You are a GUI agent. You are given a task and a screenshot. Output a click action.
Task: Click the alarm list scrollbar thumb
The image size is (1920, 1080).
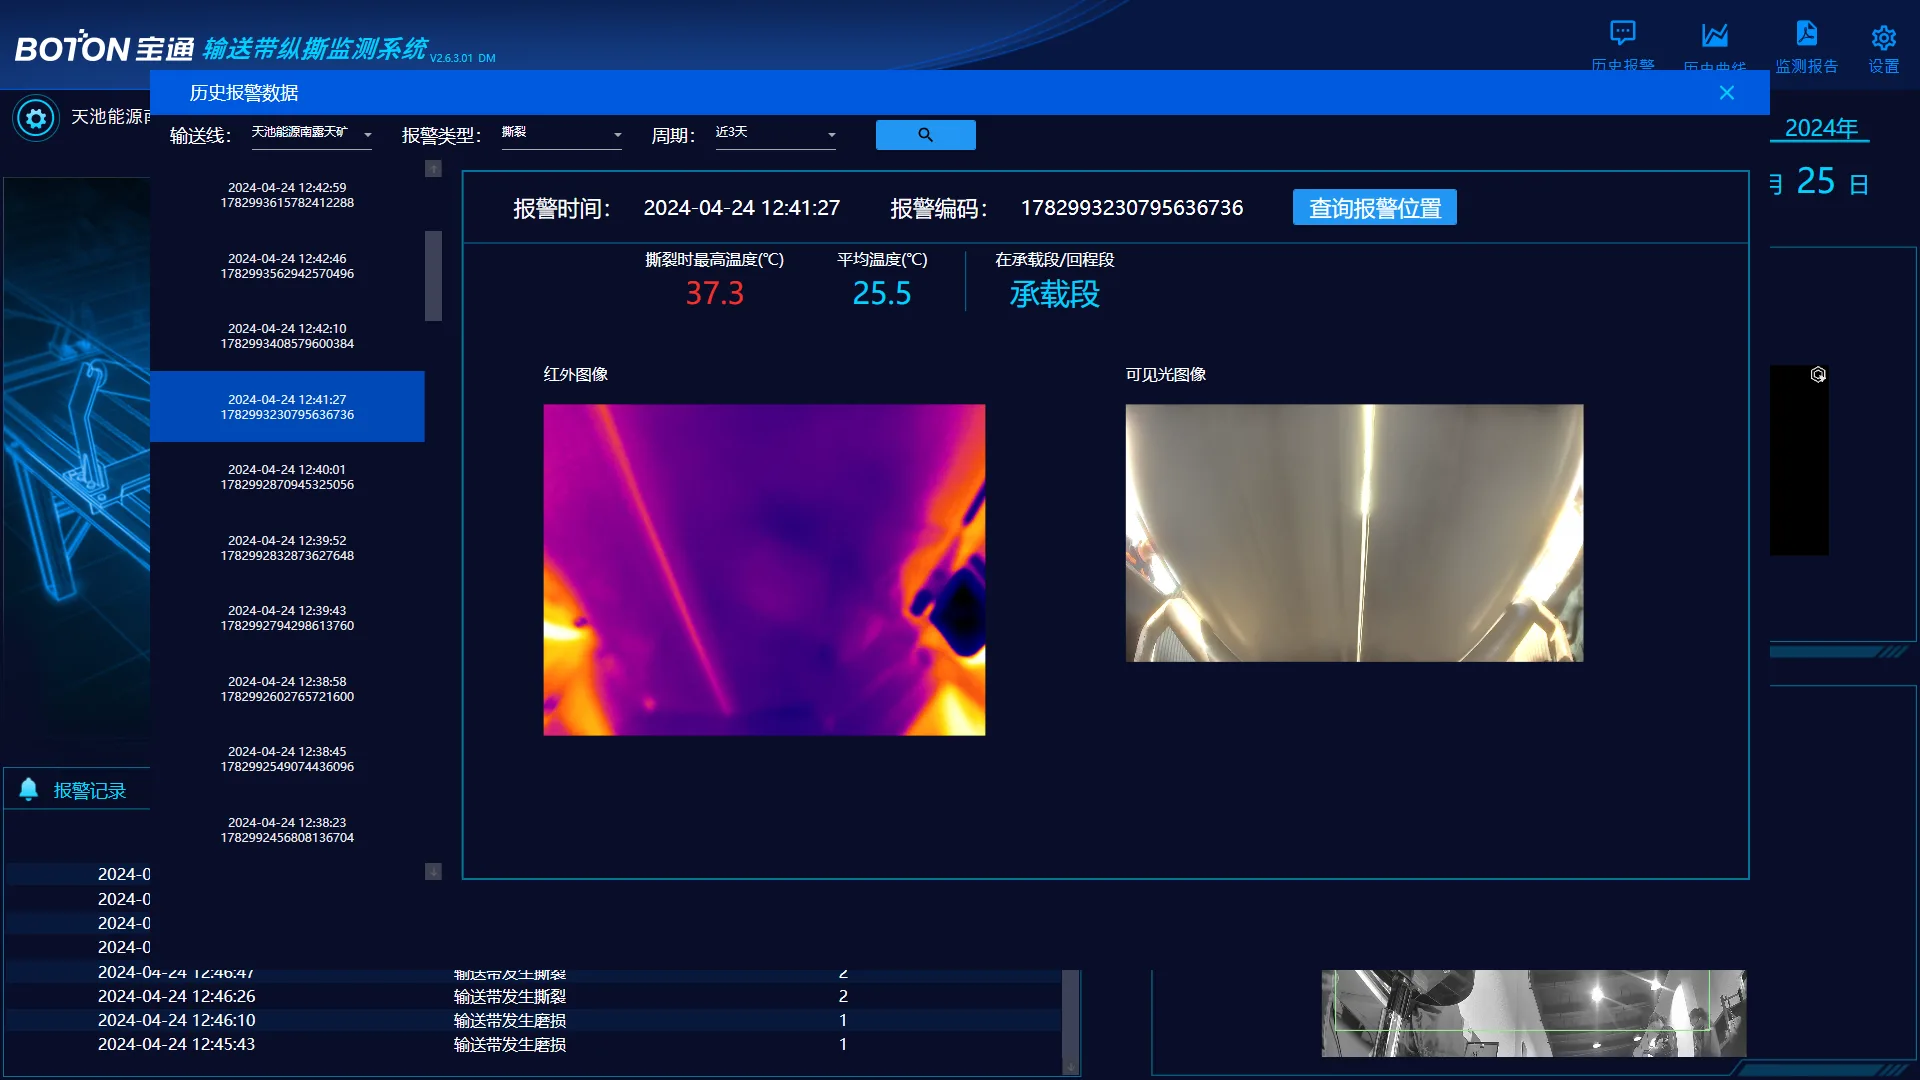(x=433, y=276)
